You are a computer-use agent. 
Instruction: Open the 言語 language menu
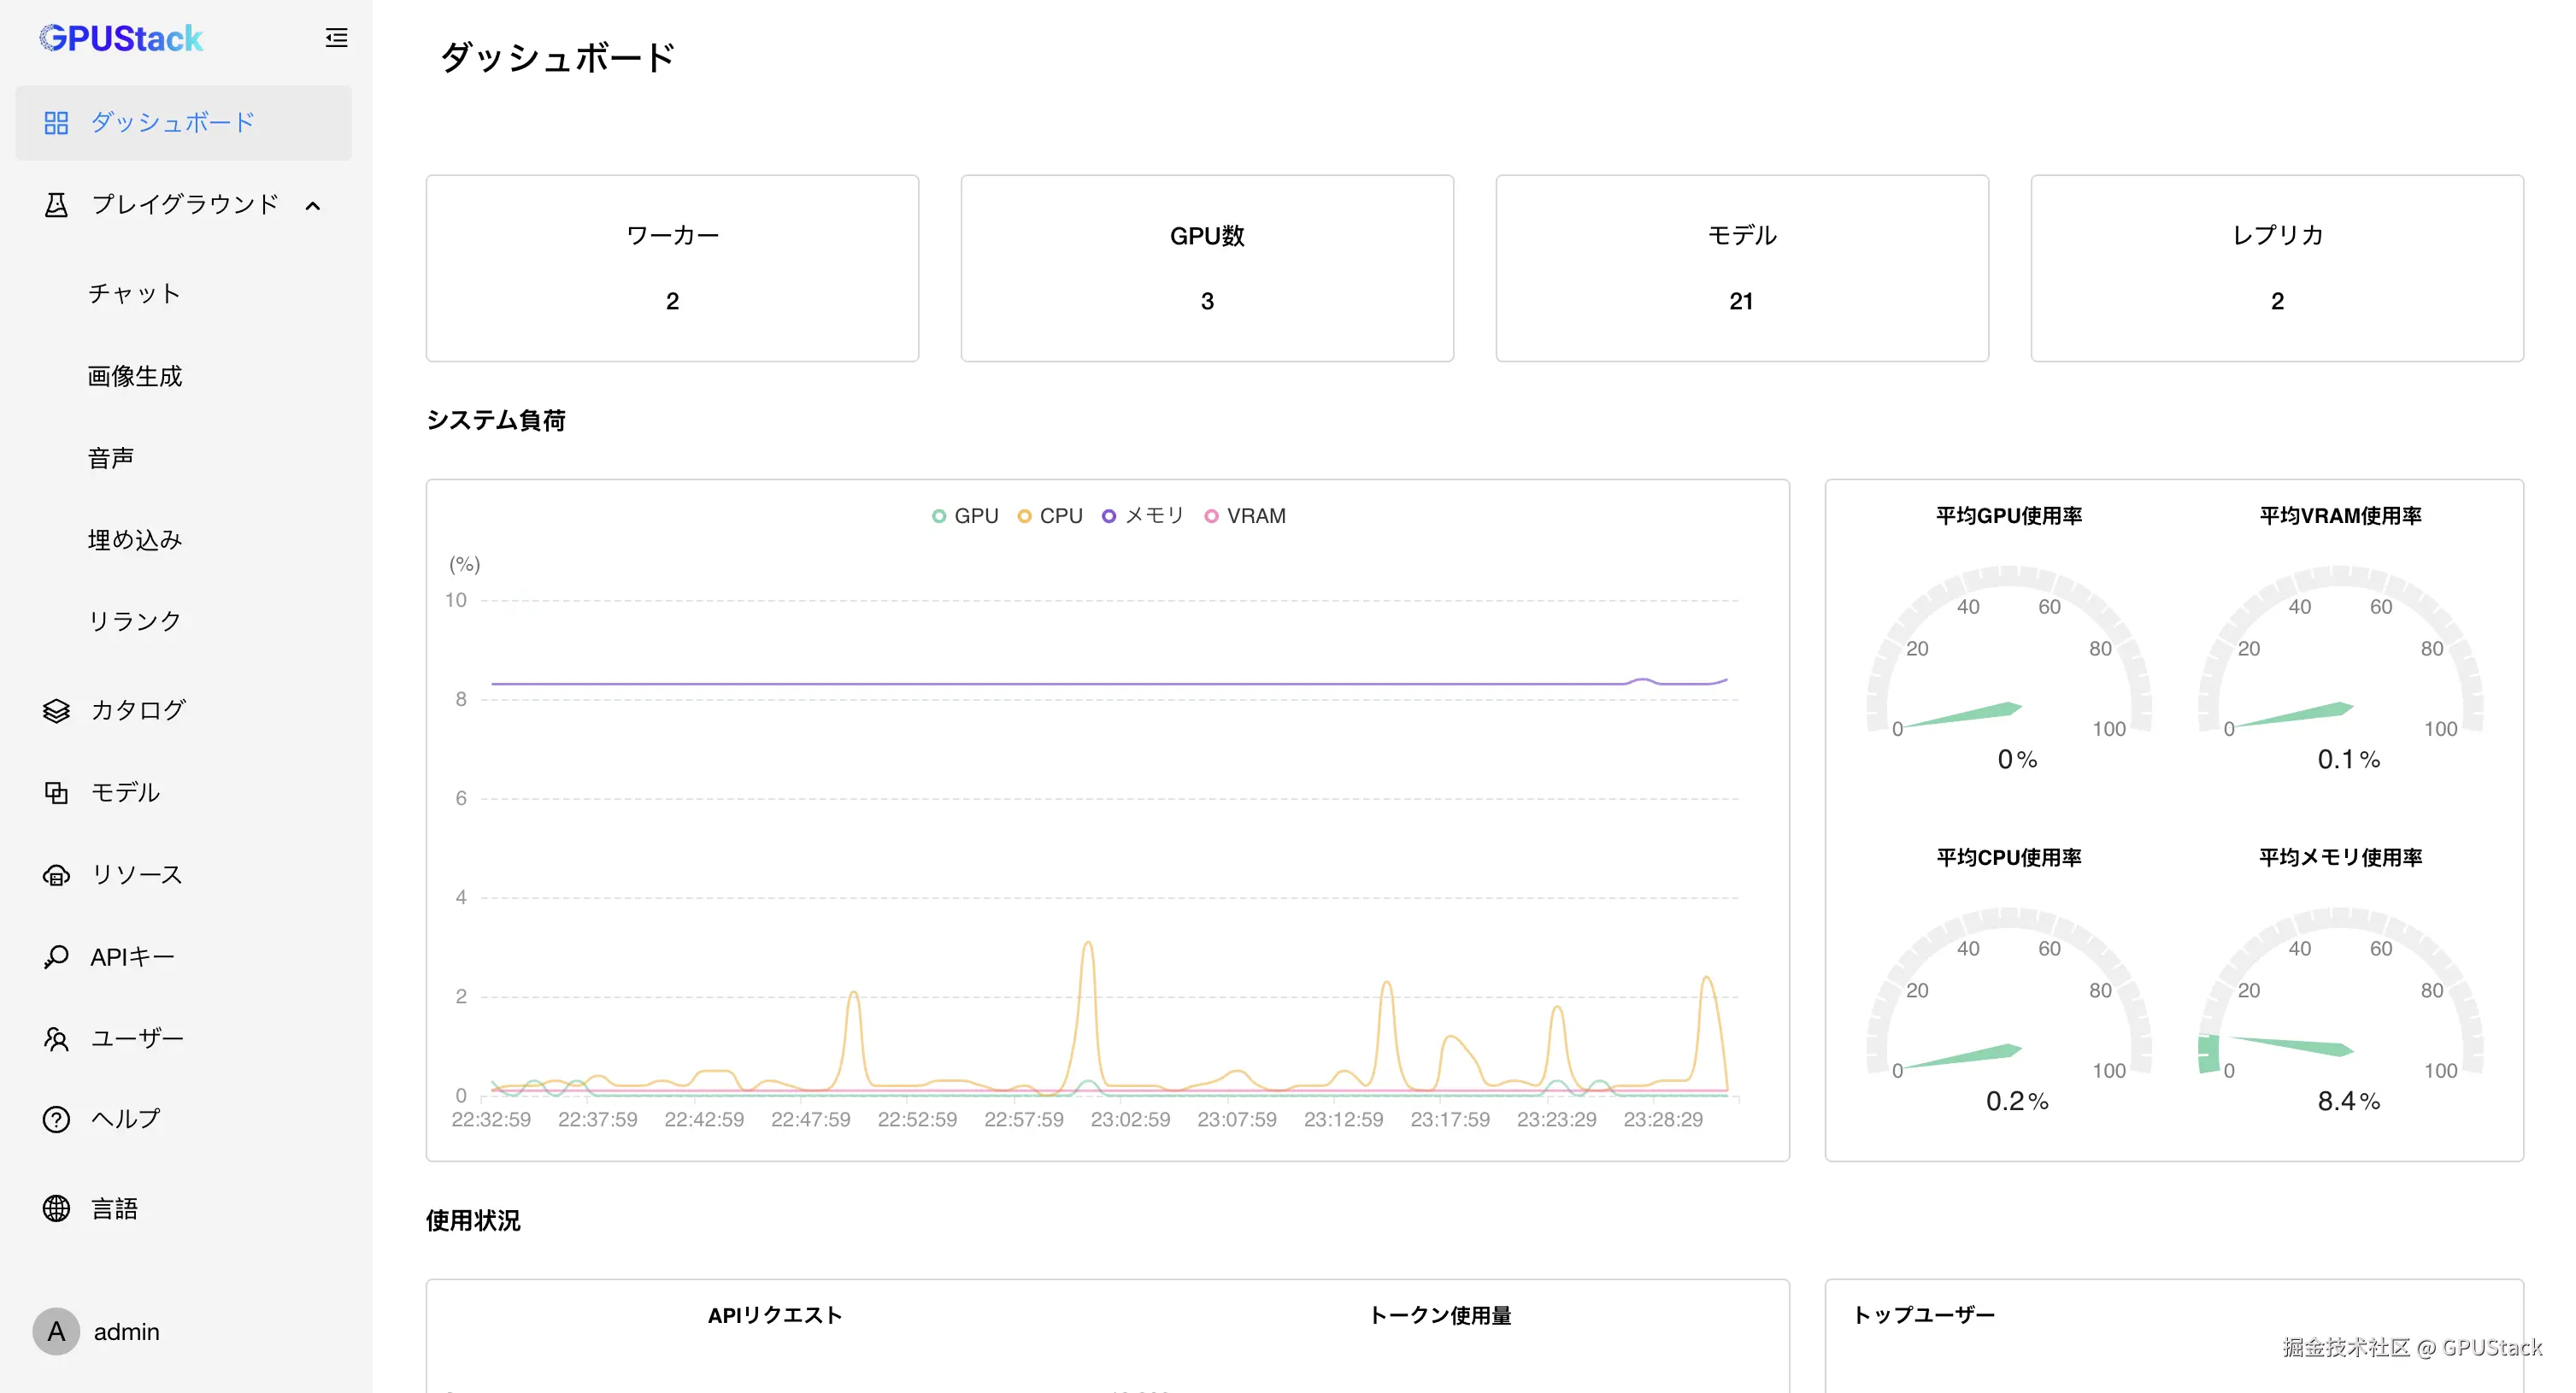pos(115,1209)
